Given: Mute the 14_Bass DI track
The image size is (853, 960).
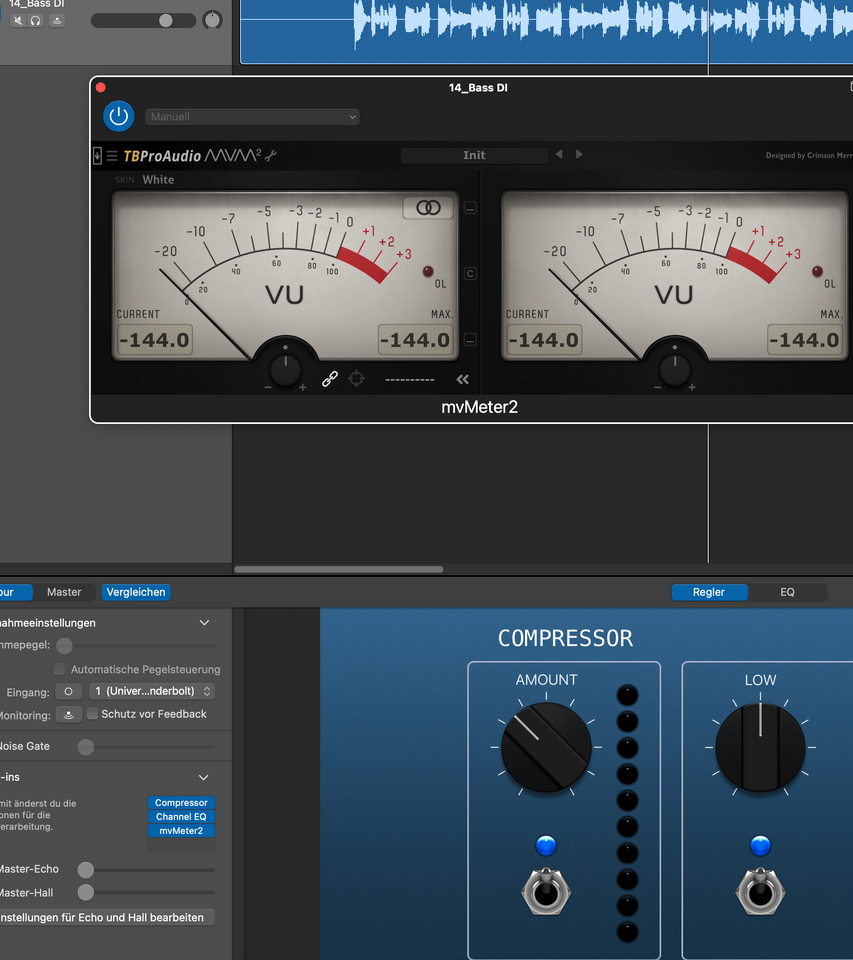Looking at the screenshot, I should [18, 20].
